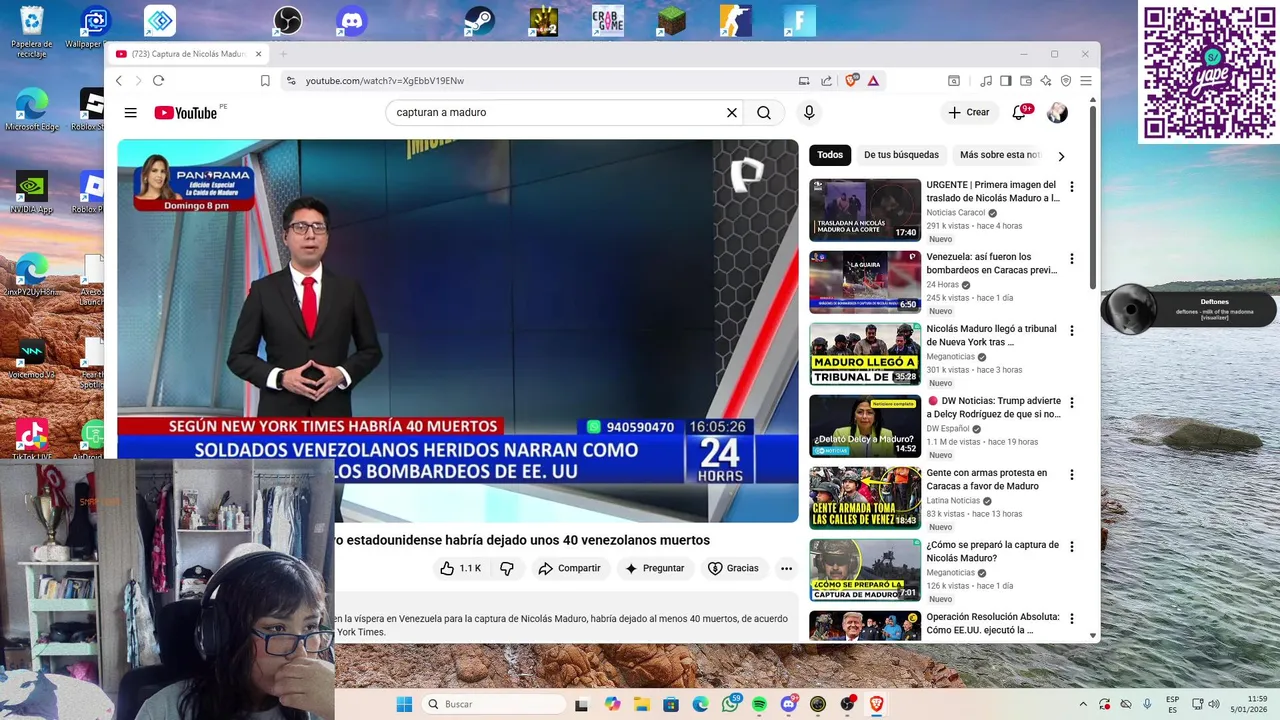The width and height of the screenshot is (1280, 720).
Task: Bookmark this page
Action: pyautogui.click(x=265, y=81)
